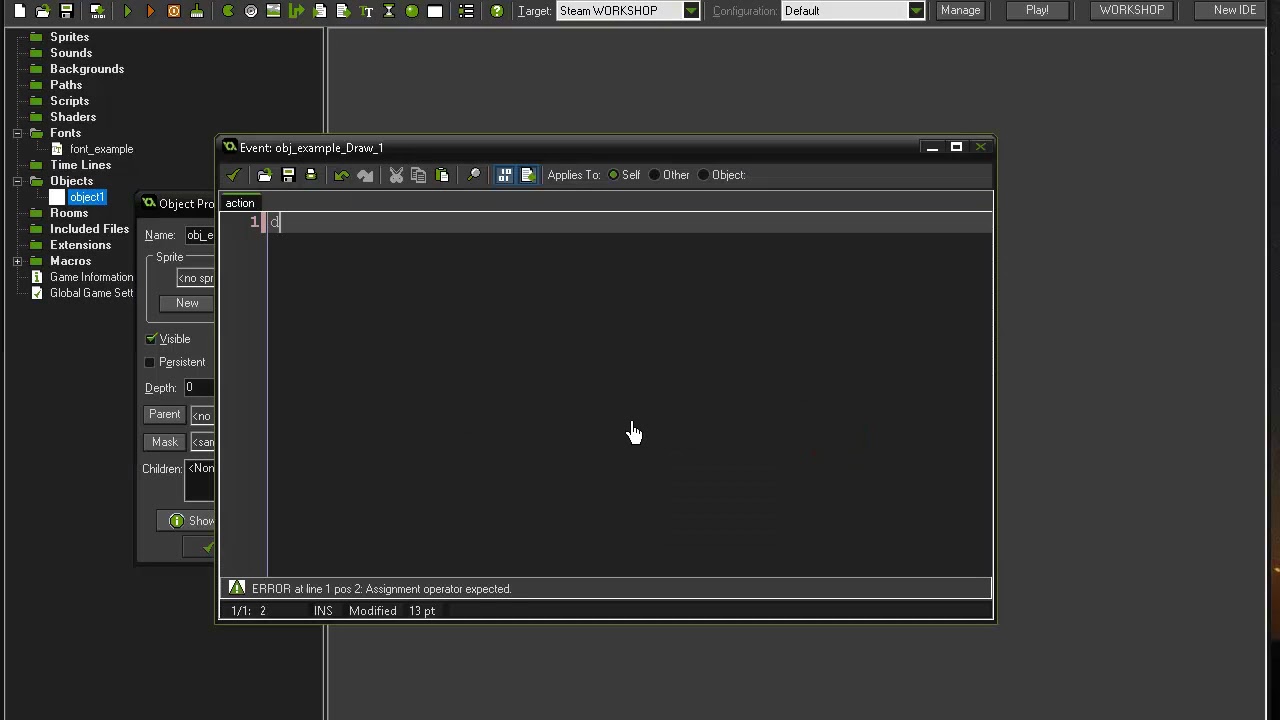Select the Self radio button
This screenshot has height=720, width=1280.
click(613, 175)
